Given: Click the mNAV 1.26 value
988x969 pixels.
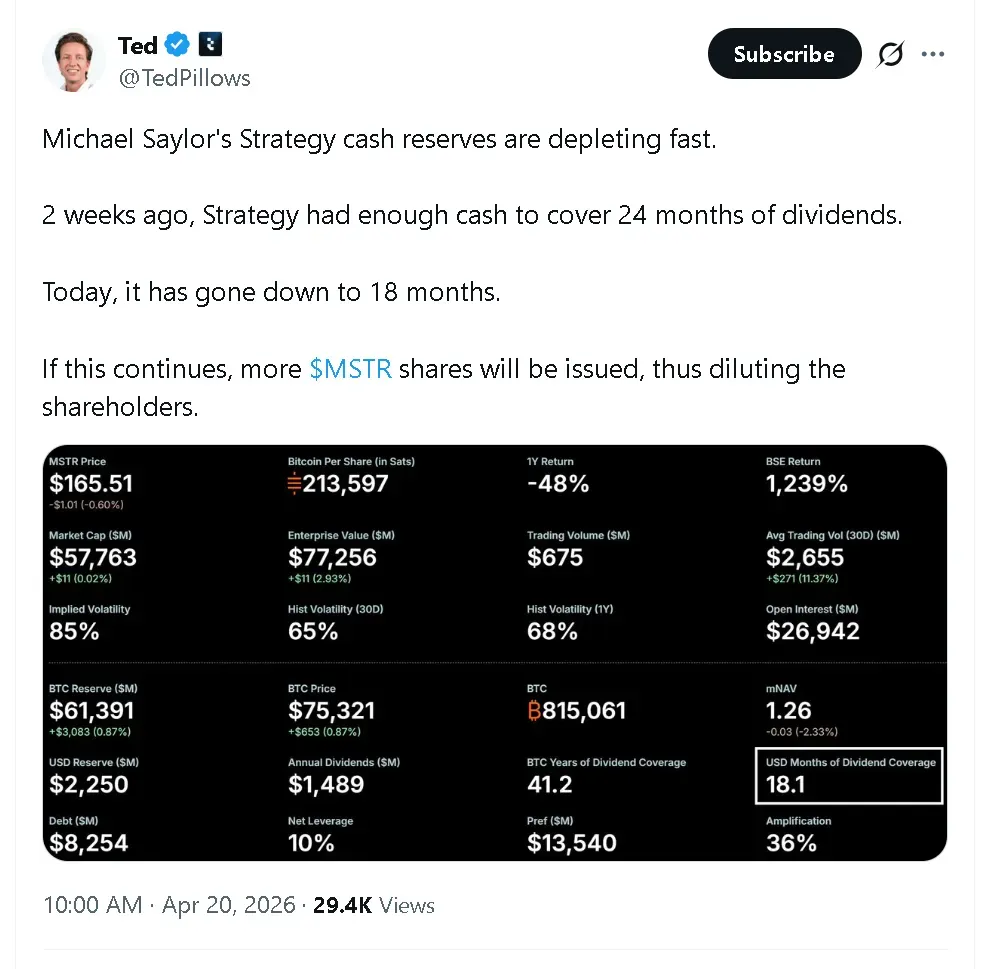Looking at the screenshot, I should click(x=789, y=711).
